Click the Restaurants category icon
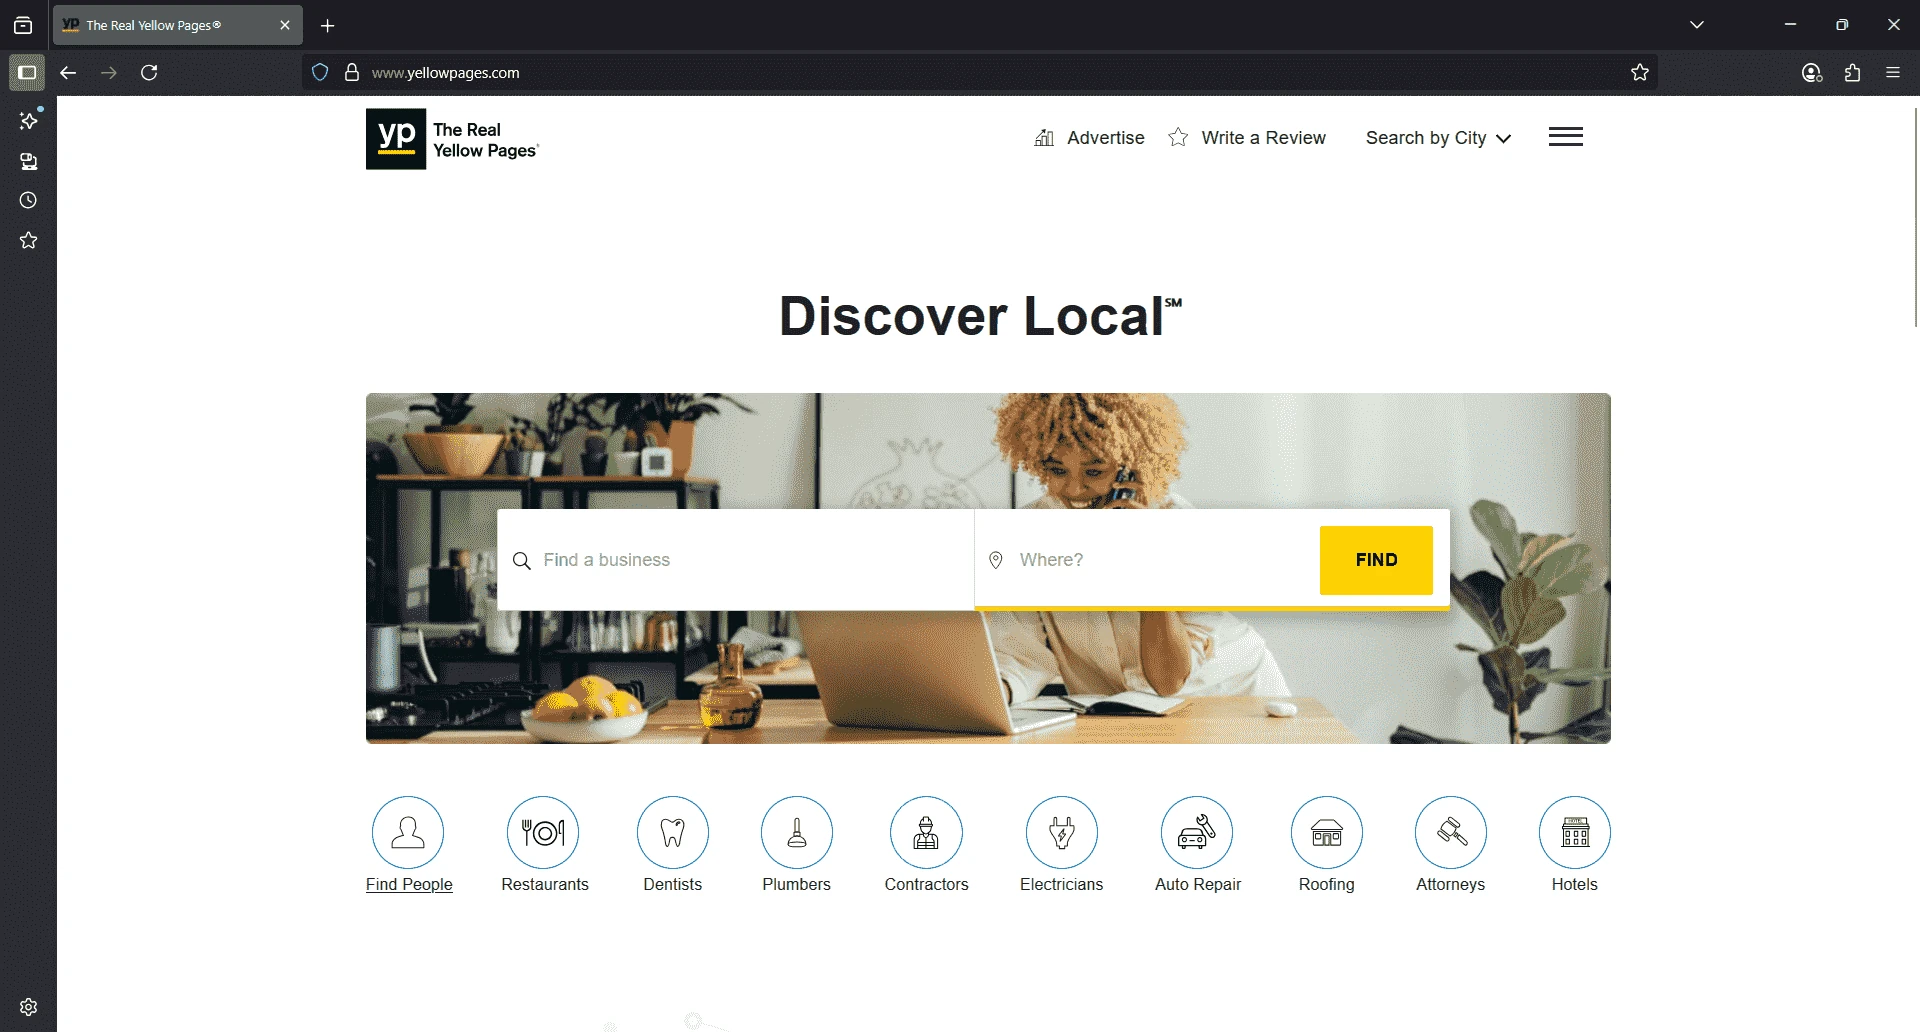 tap(543, 832)
